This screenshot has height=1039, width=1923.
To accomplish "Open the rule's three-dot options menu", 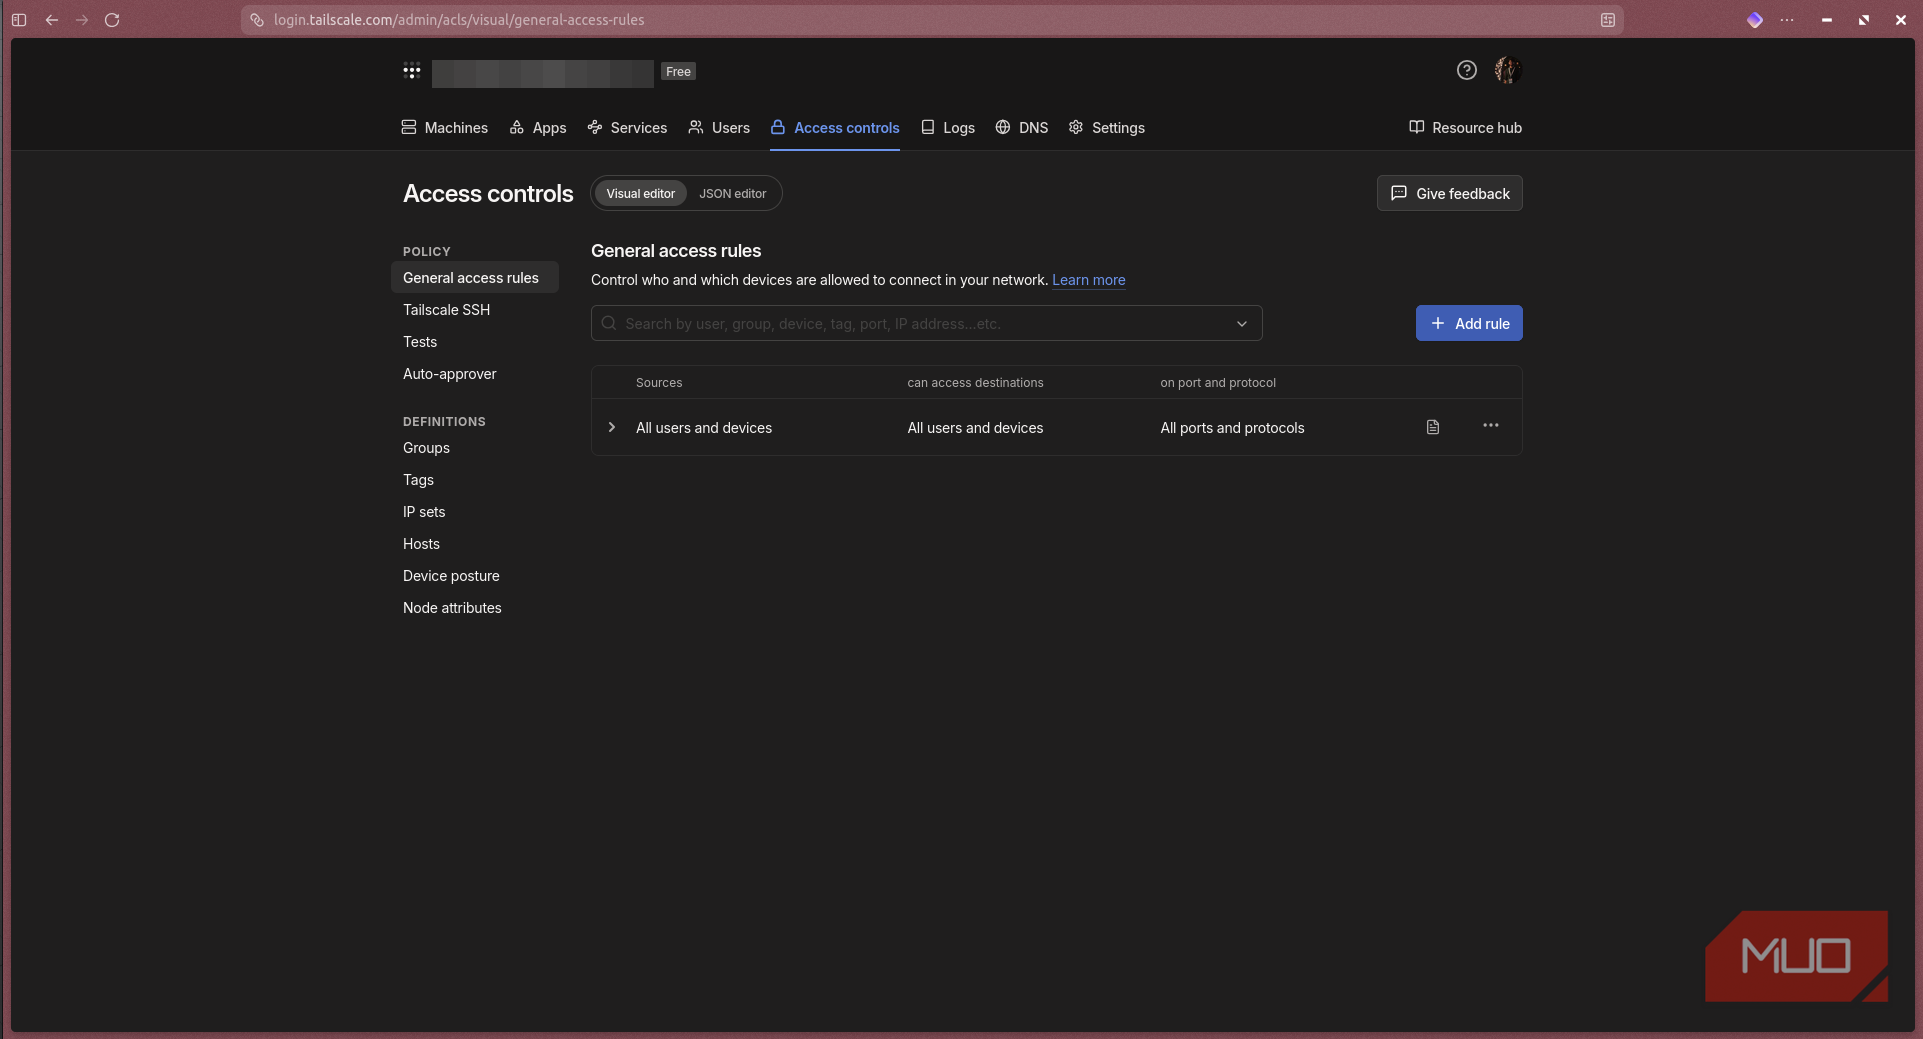I will tap(1490, 426).
